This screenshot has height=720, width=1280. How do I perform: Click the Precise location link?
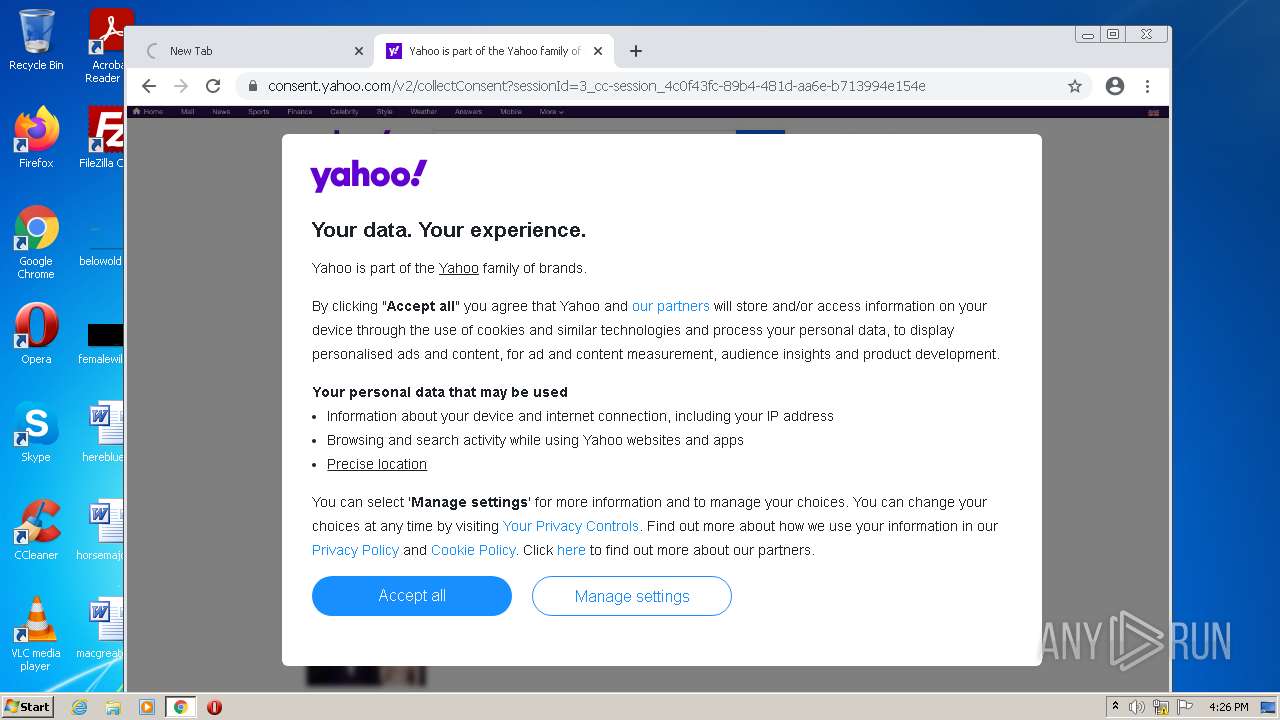tap(377, 464)
